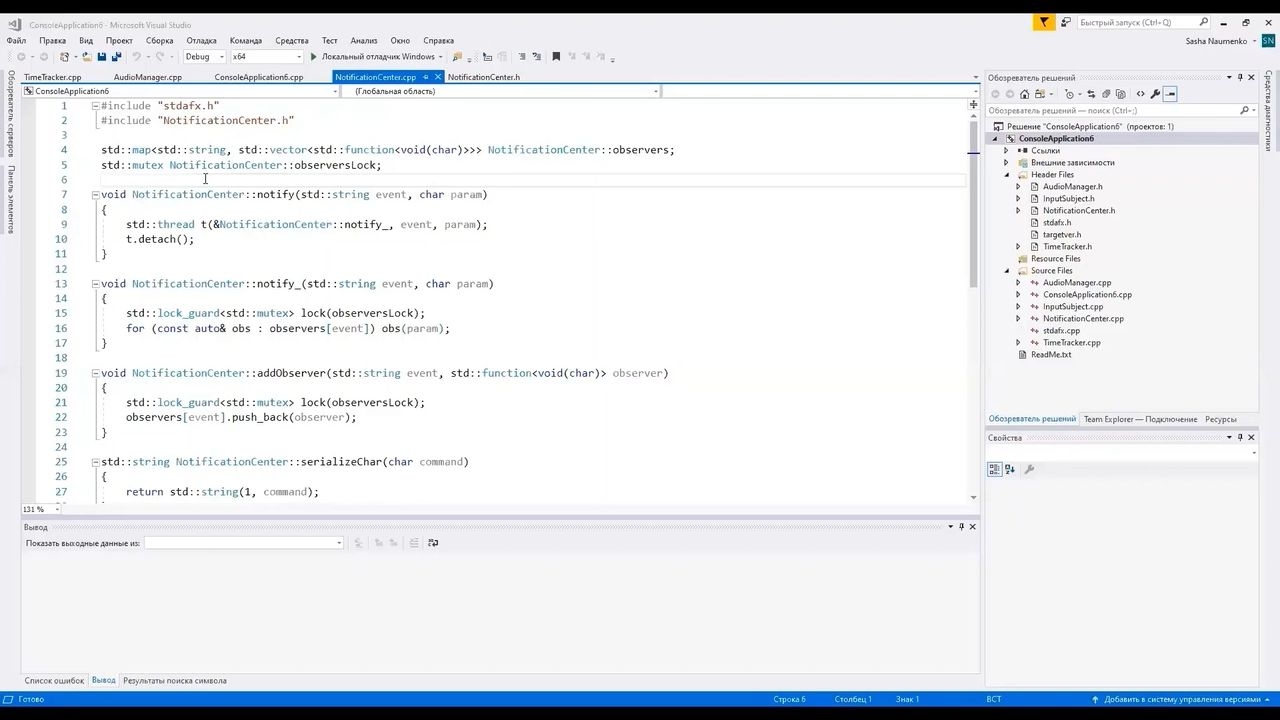
Task: Expand the Внешние зависимости node
Action: 1007,163
